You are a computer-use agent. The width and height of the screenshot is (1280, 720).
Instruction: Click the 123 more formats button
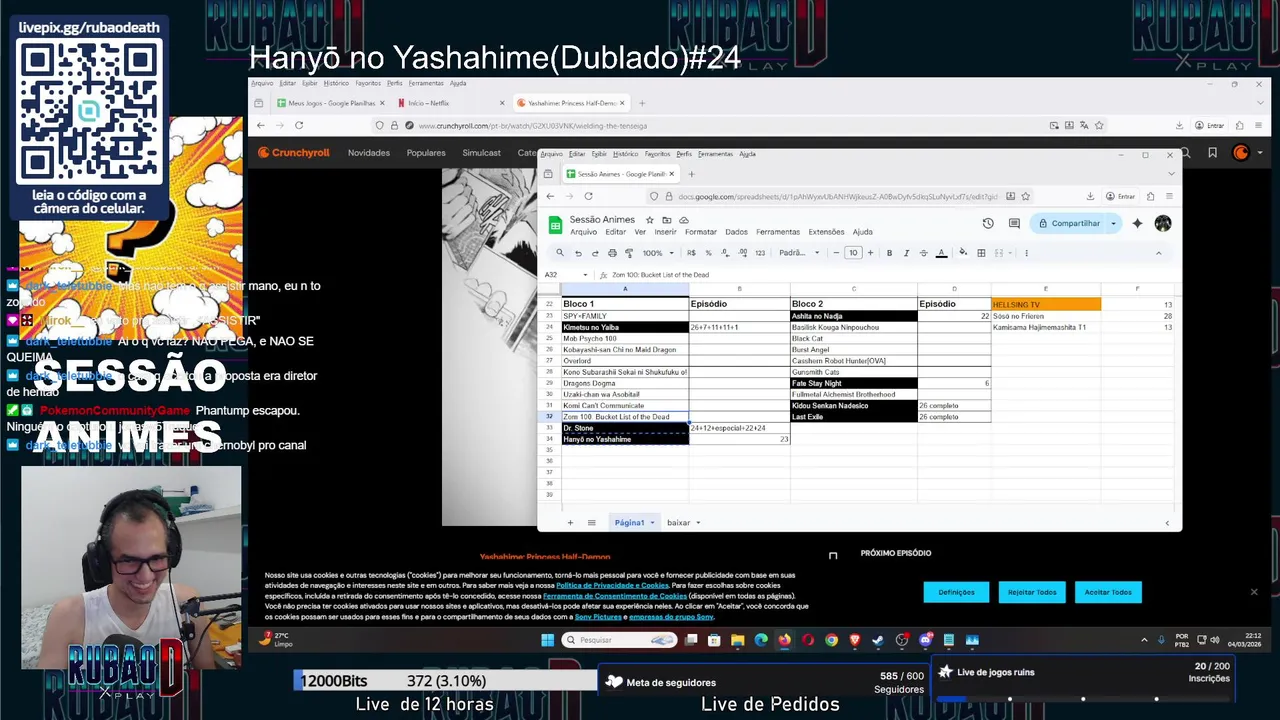pyautogui.click(x=760, y=253)
